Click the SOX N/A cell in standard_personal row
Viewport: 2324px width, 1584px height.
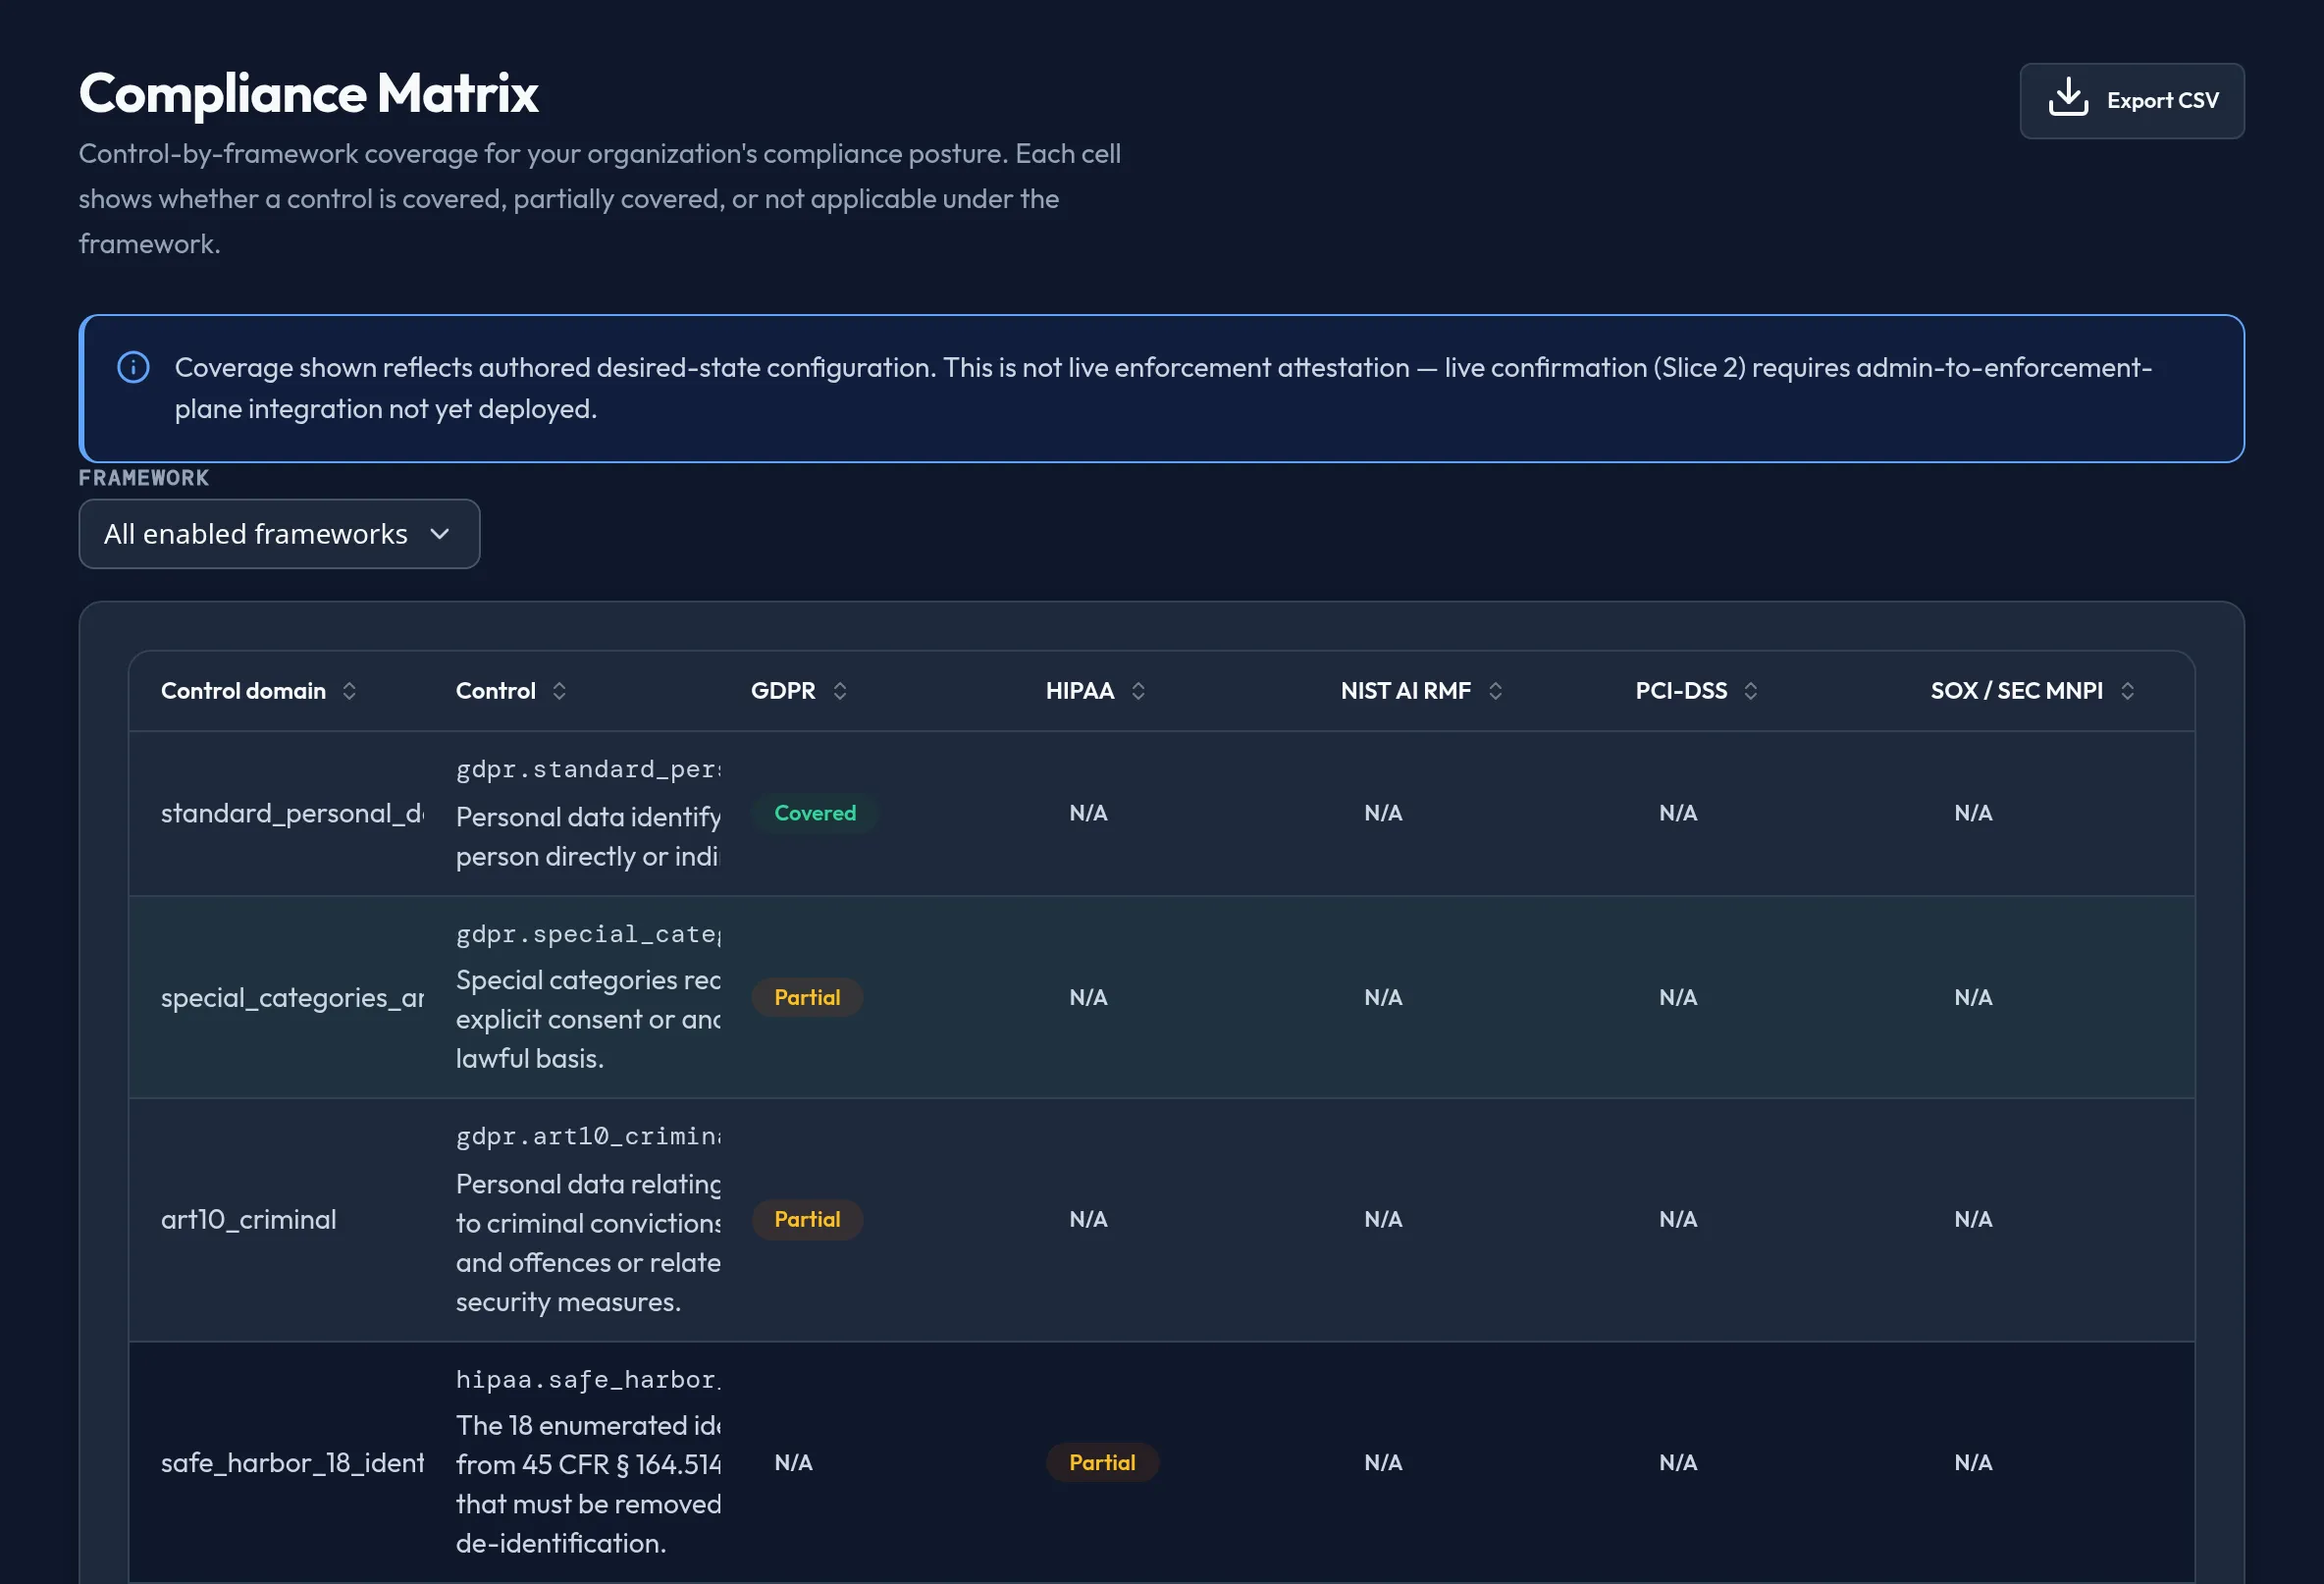pos(1974,813)
